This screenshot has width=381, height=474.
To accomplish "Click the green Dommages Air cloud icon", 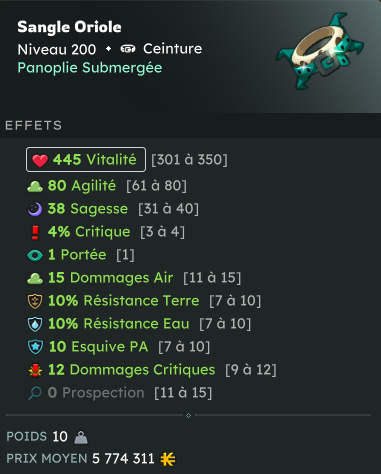I will [35, 278].
